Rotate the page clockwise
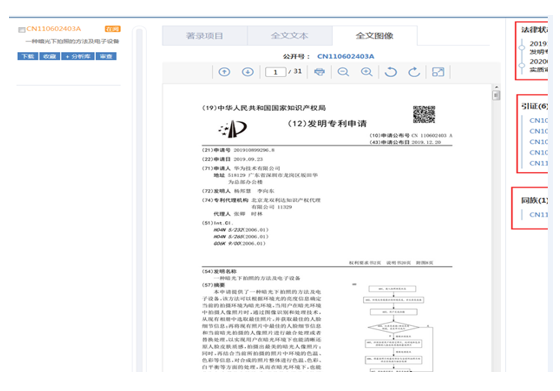 [x=414, y=72]
